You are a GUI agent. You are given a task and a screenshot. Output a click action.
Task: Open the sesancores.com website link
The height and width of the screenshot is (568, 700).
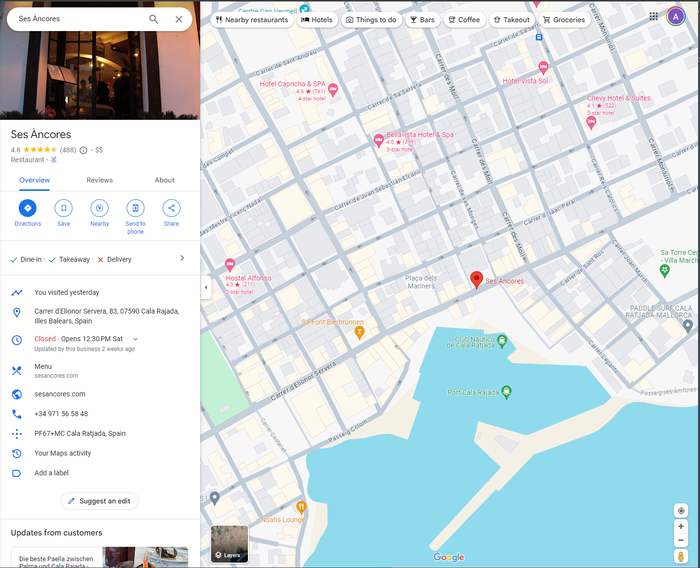tap(60, 394)
